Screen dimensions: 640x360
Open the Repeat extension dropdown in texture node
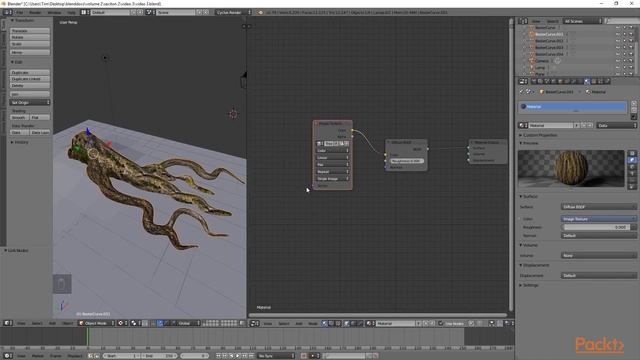[333, 172]
